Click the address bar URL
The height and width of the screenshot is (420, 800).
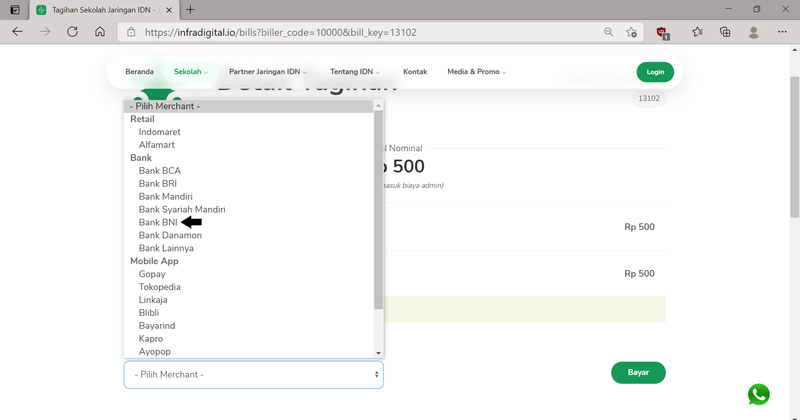[x=281, y=32]
